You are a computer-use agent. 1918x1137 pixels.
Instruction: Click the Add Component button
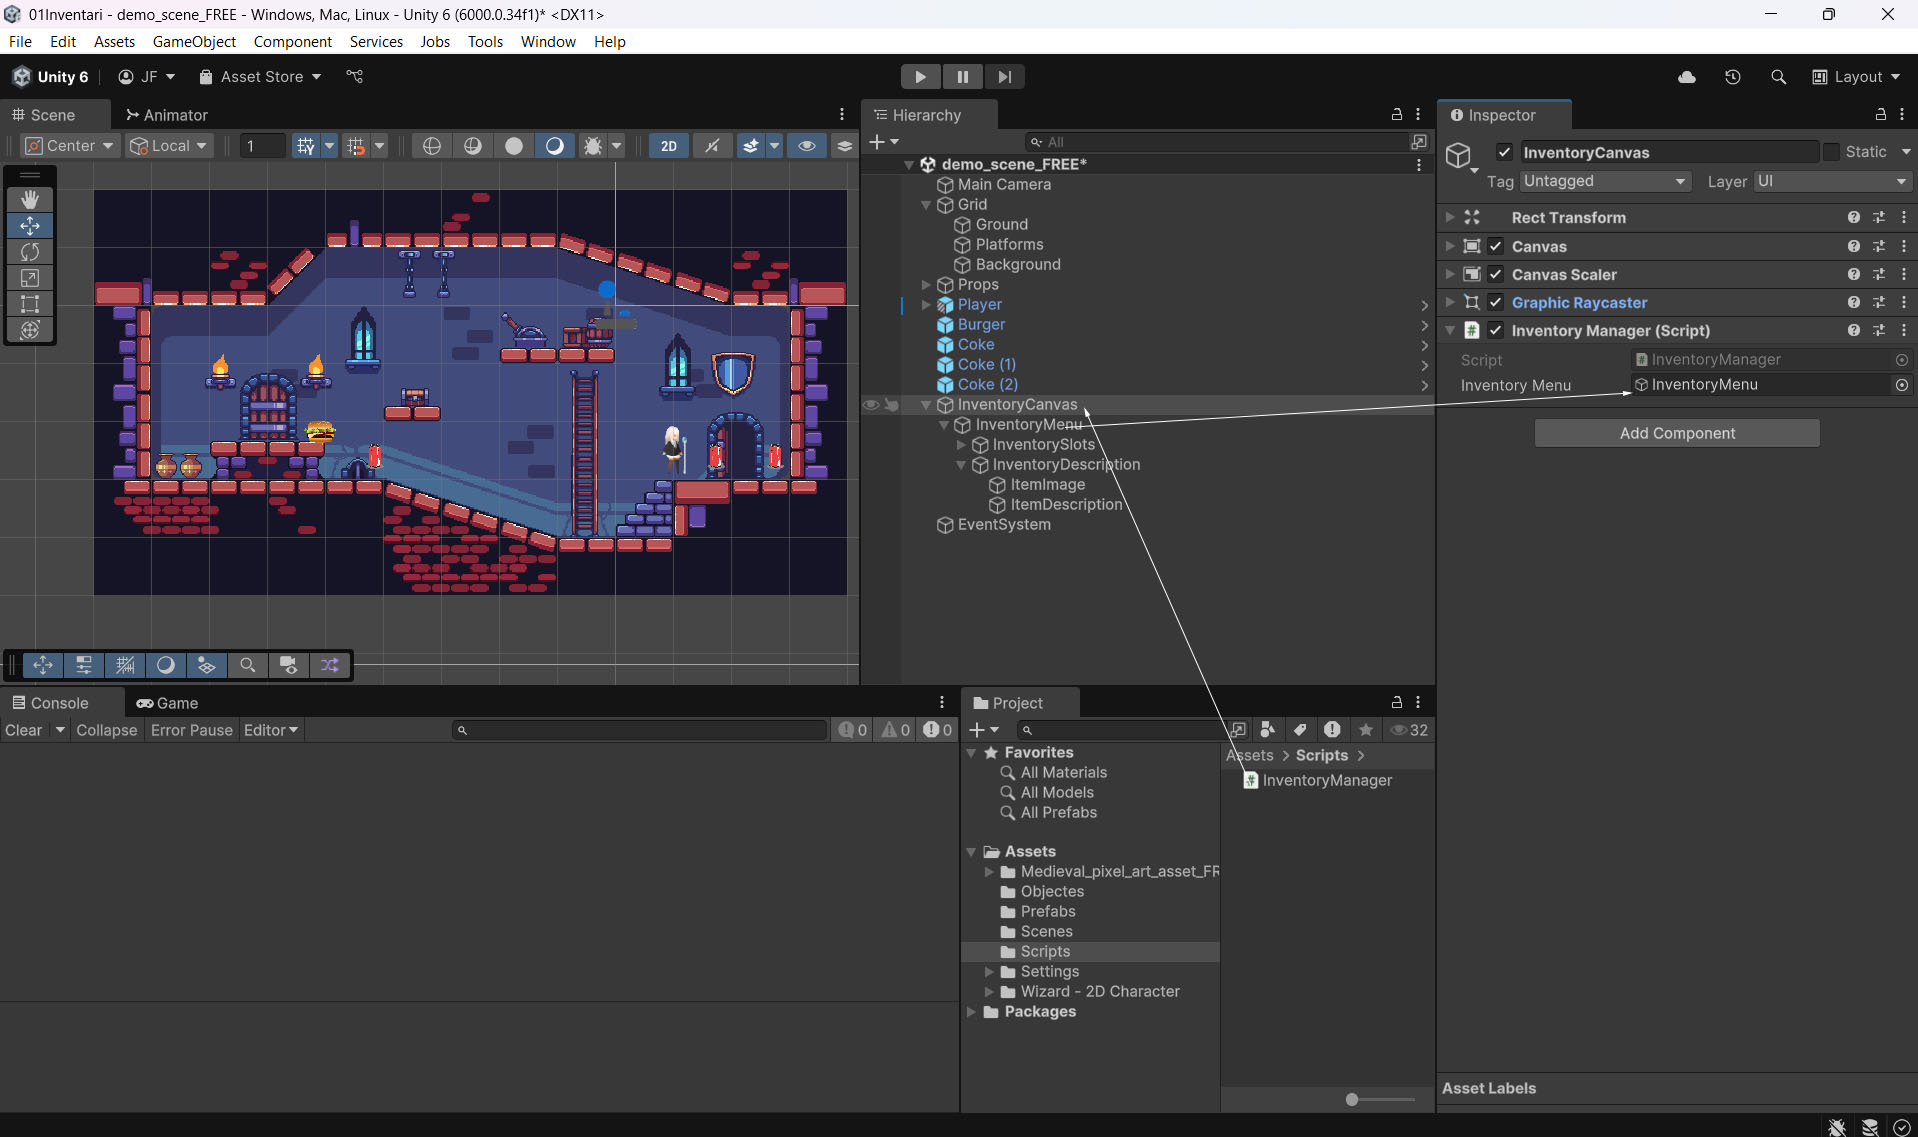coord(1677,433)
